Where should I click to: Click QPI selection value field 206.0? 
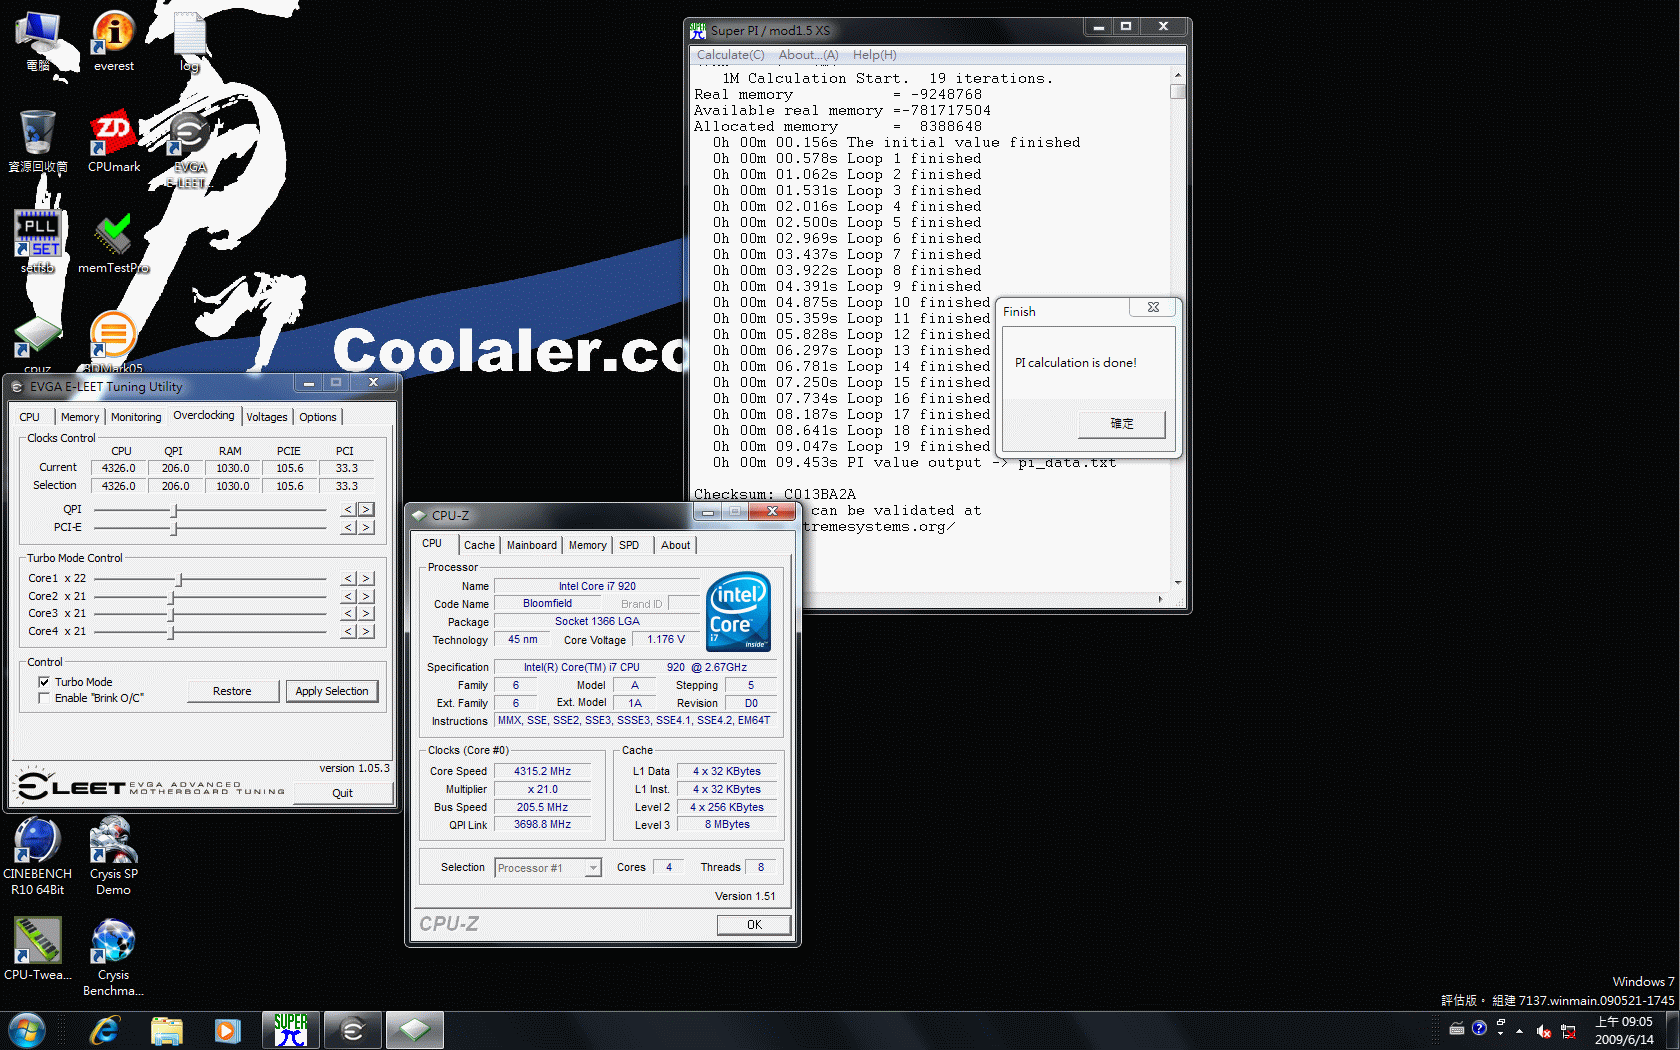click(176, 486)
